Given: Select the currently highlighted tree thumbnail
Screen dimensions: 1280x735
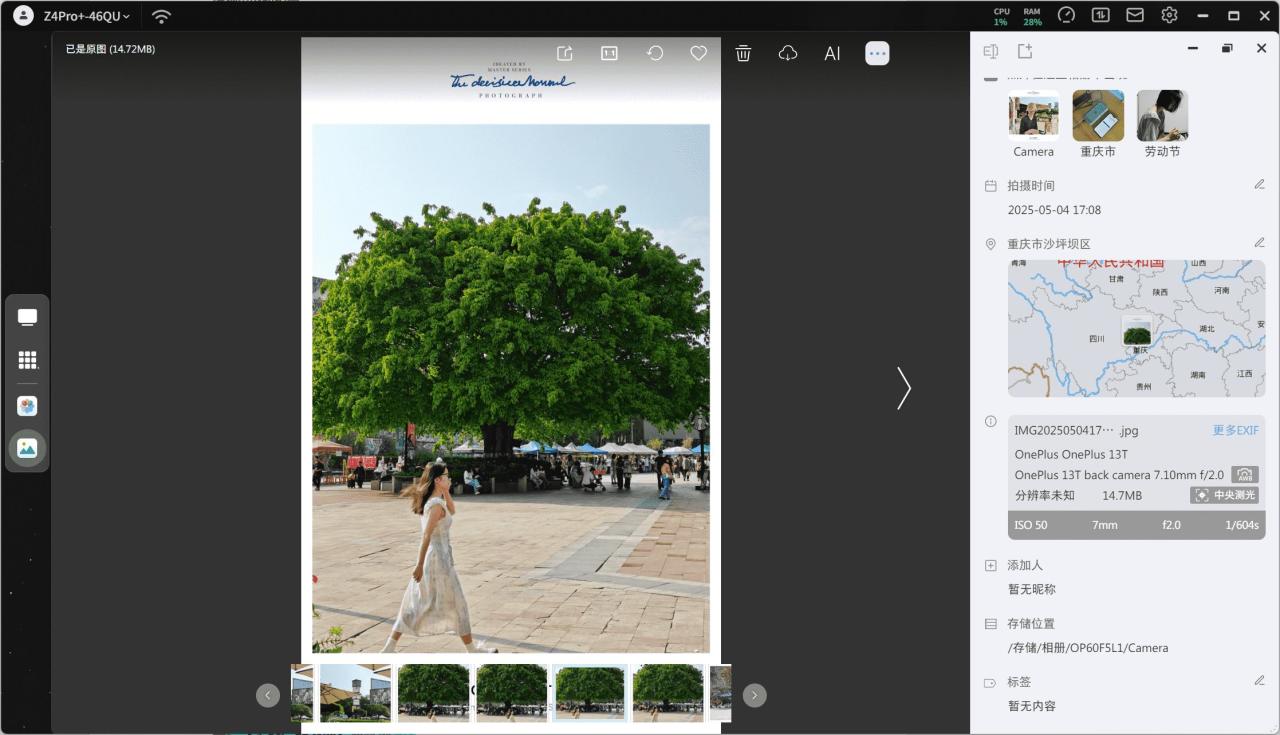Looking at the screenshot, I should 590,693.
